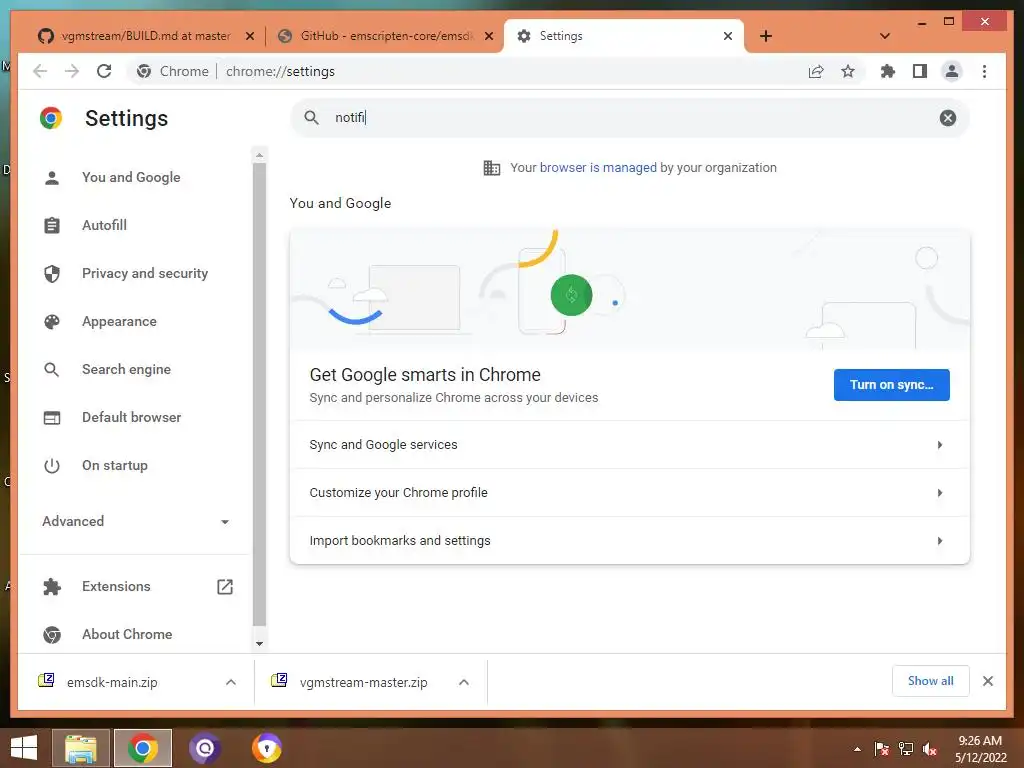
Task: Click into the settings search field
Action: pyautogui.click(x=630, y=118)
